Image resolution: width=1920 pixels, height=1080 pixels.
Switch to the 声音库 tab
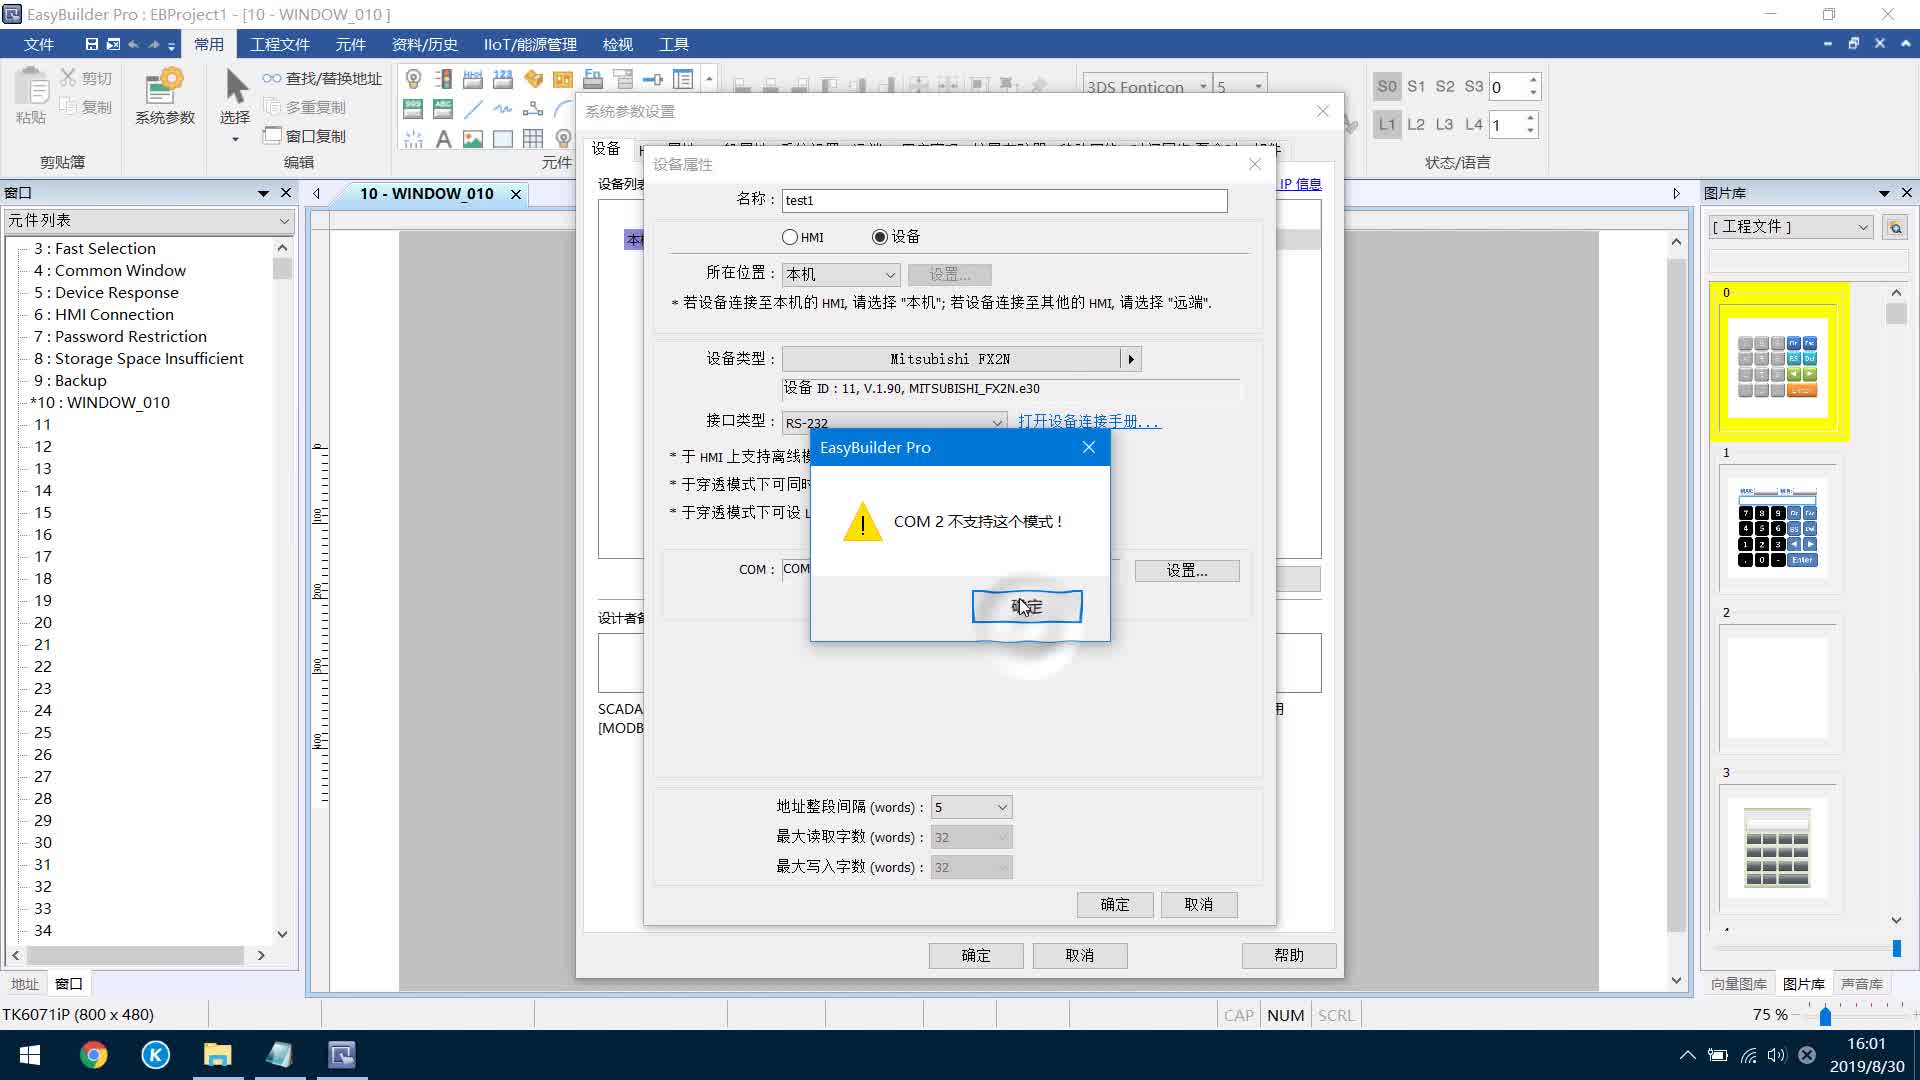click(x=1861, y=984)
